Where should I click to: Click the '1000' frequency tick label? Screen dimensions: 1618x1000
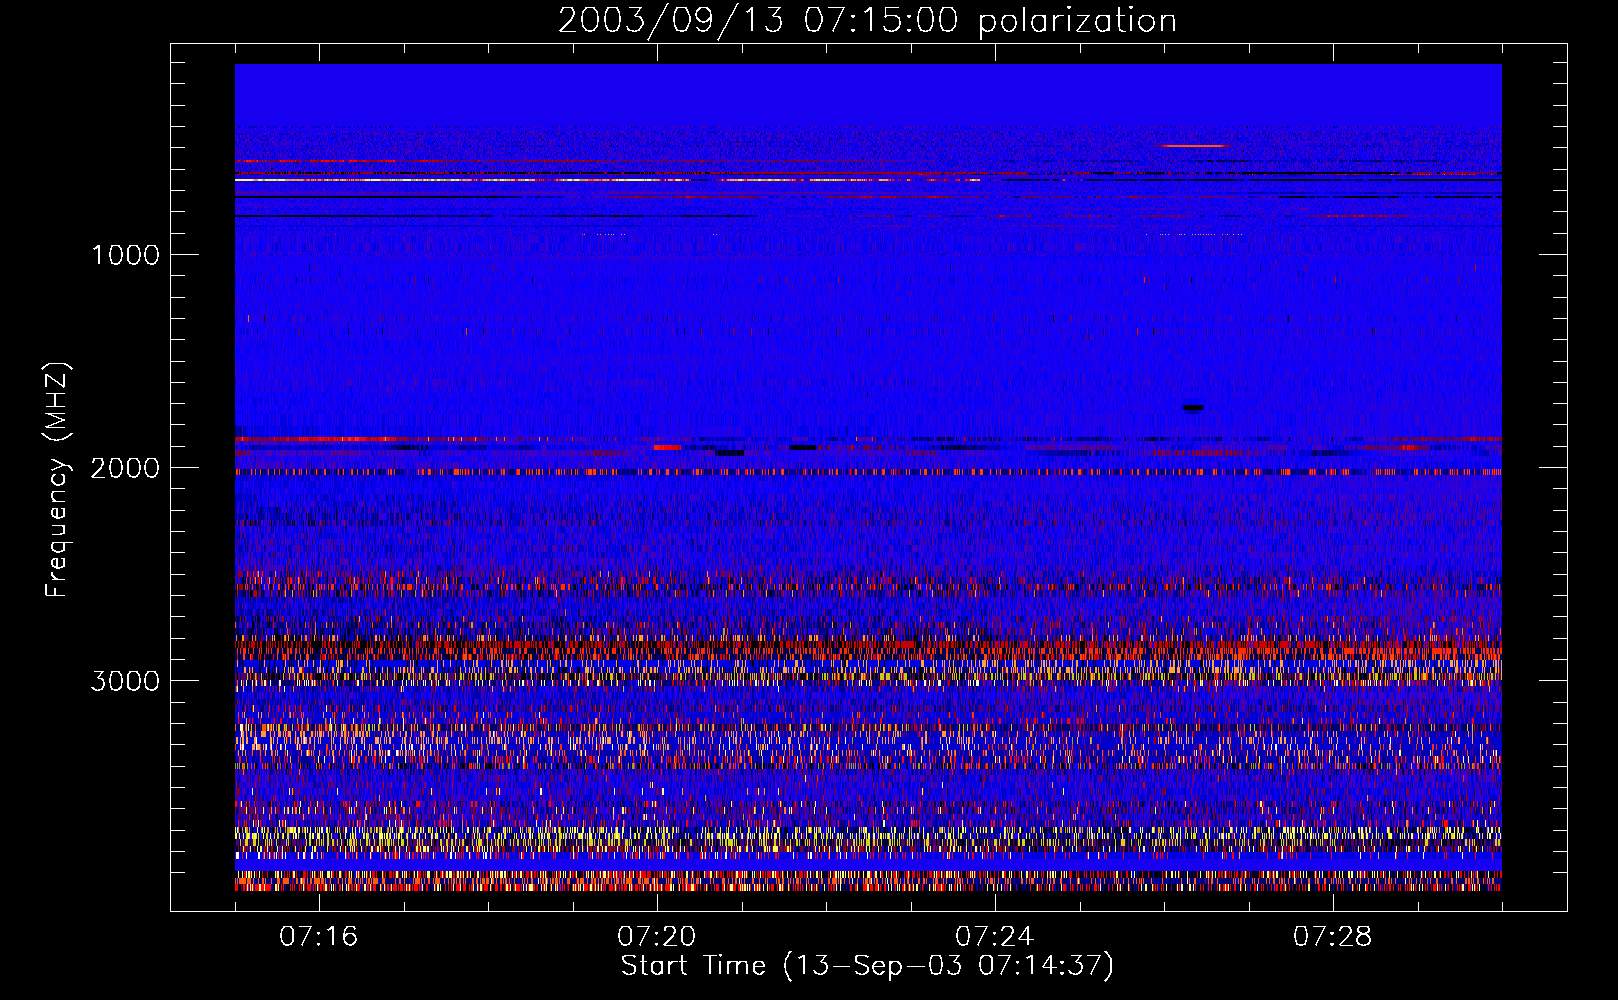click(x=125, y=255)
